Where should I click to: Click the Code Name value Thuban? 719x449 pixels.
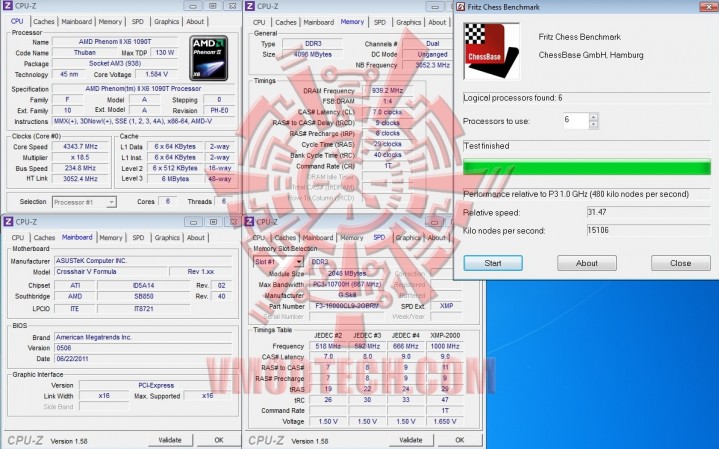[85, 53]
